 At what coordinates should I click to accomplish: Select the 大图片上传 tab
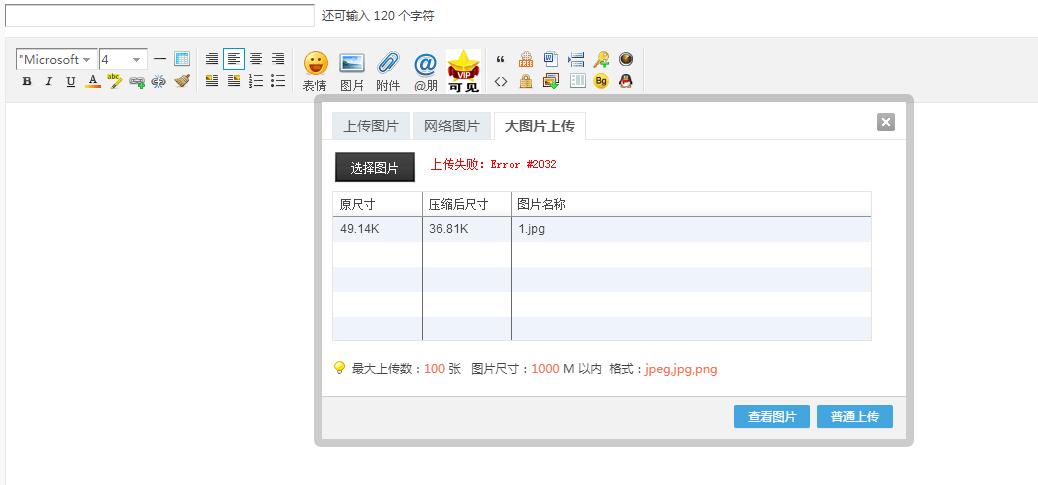tap(540, 126)
